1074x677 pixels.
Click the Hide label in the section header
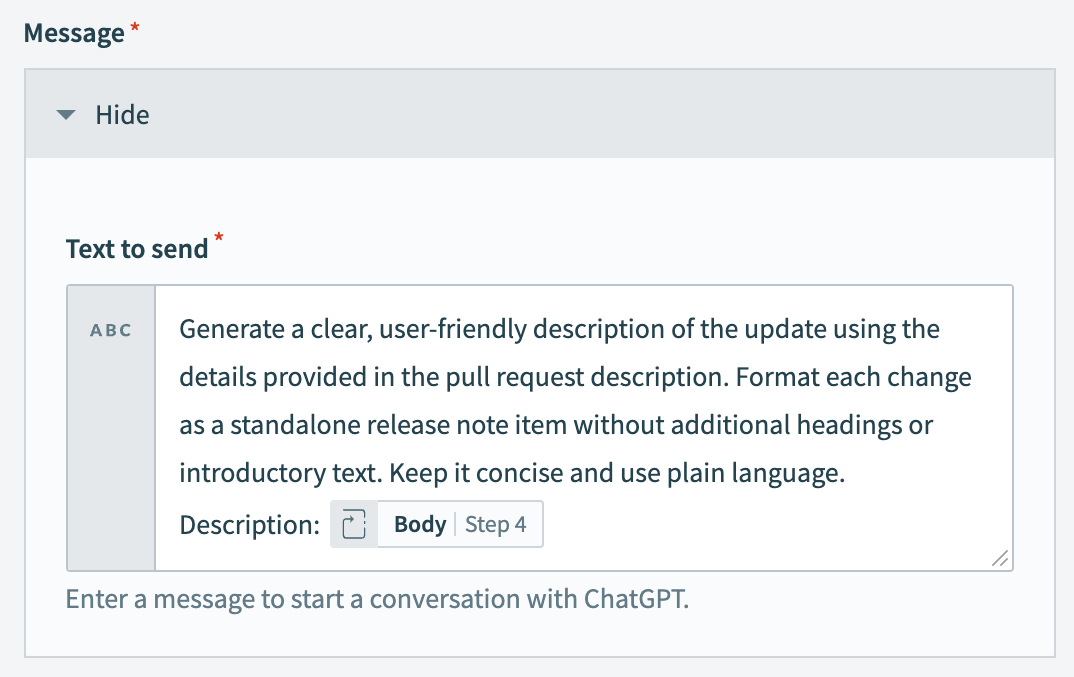click(122, 115)
